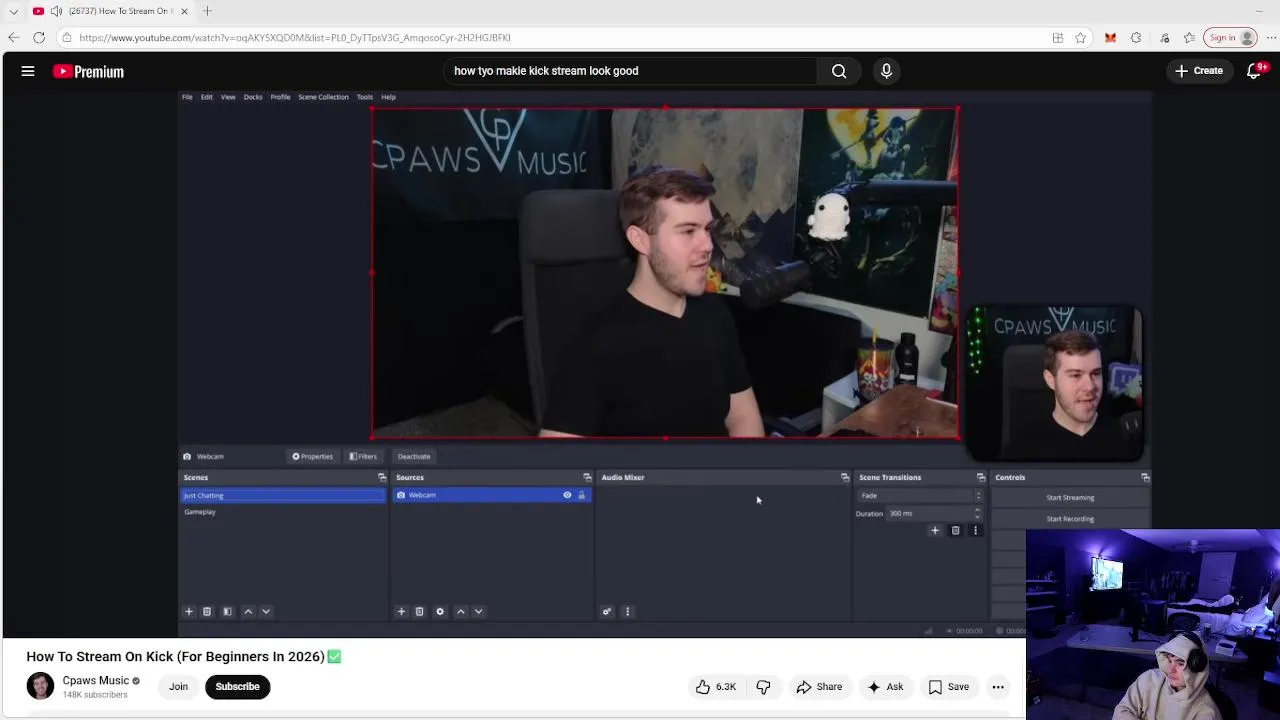Open YouTube notifications bell
Viewport: 1280px width, 720px height.
tap(1254, 71)
